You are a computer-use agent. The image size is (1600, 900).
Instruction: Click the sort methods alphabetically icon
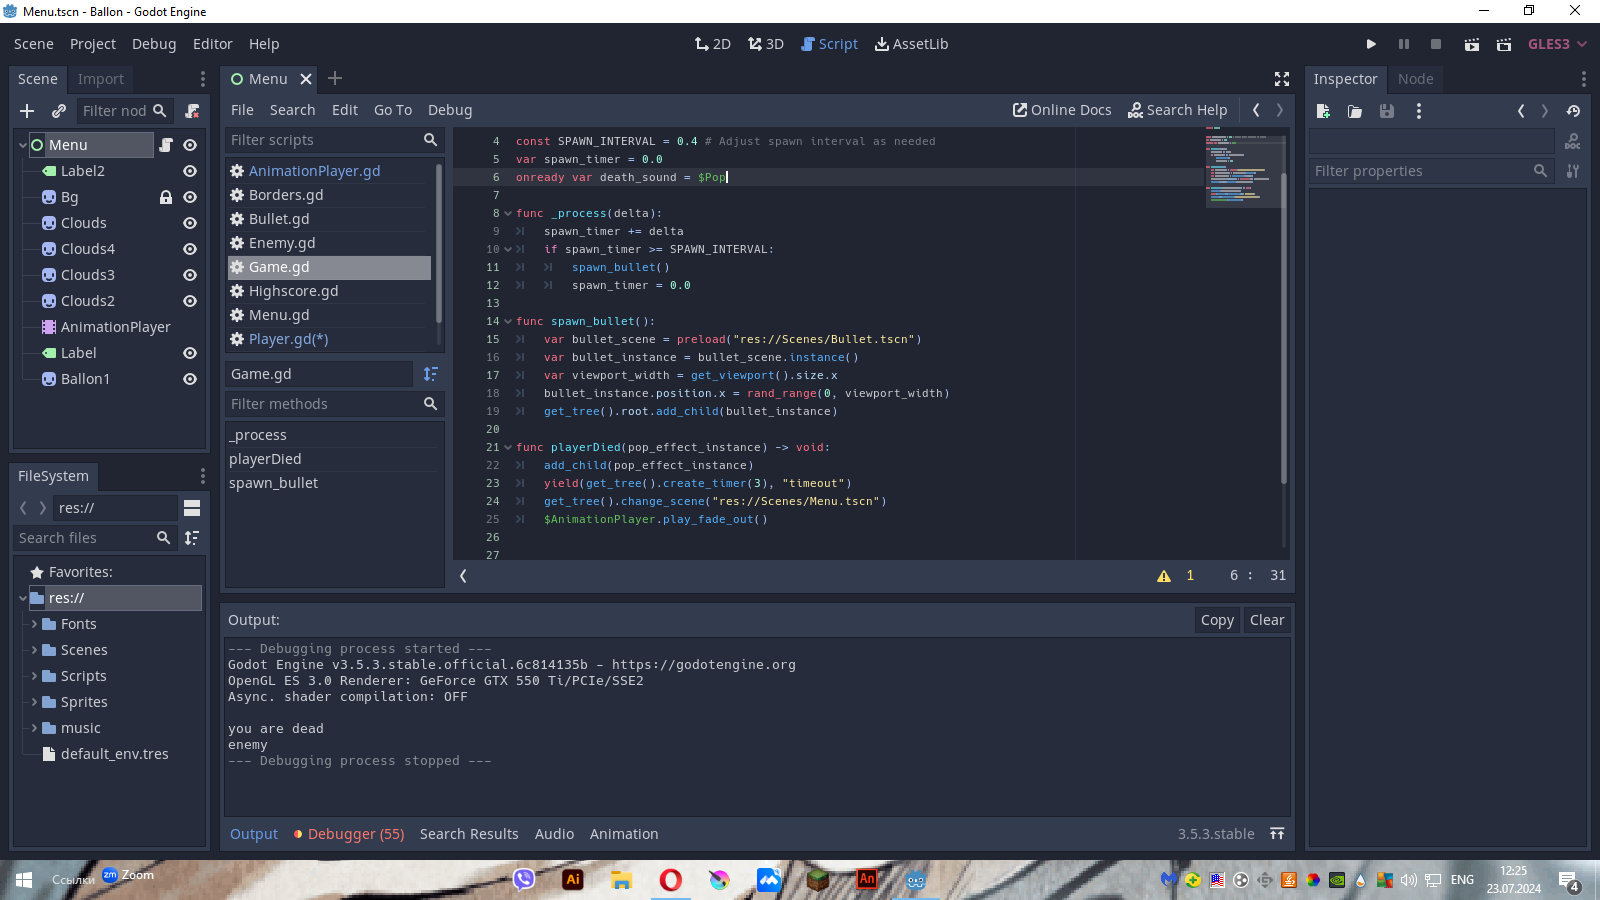[x=430, y=374]
